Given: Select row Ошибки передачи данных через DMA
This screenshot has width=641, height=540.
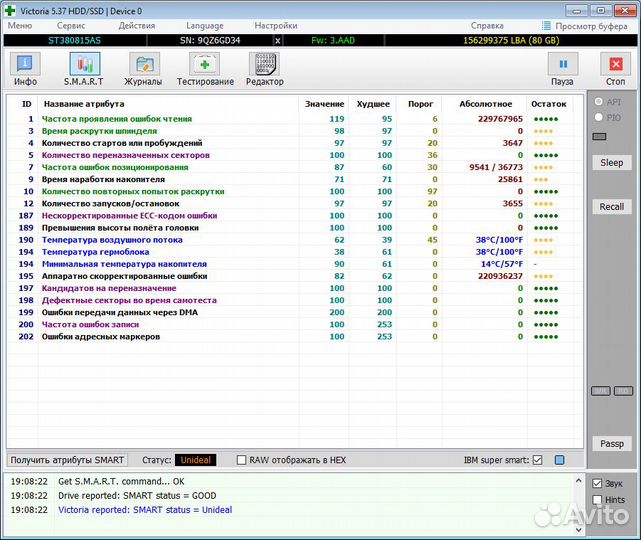Looking at the screenshot, I should pyautogui.click(x=295, y=312).
